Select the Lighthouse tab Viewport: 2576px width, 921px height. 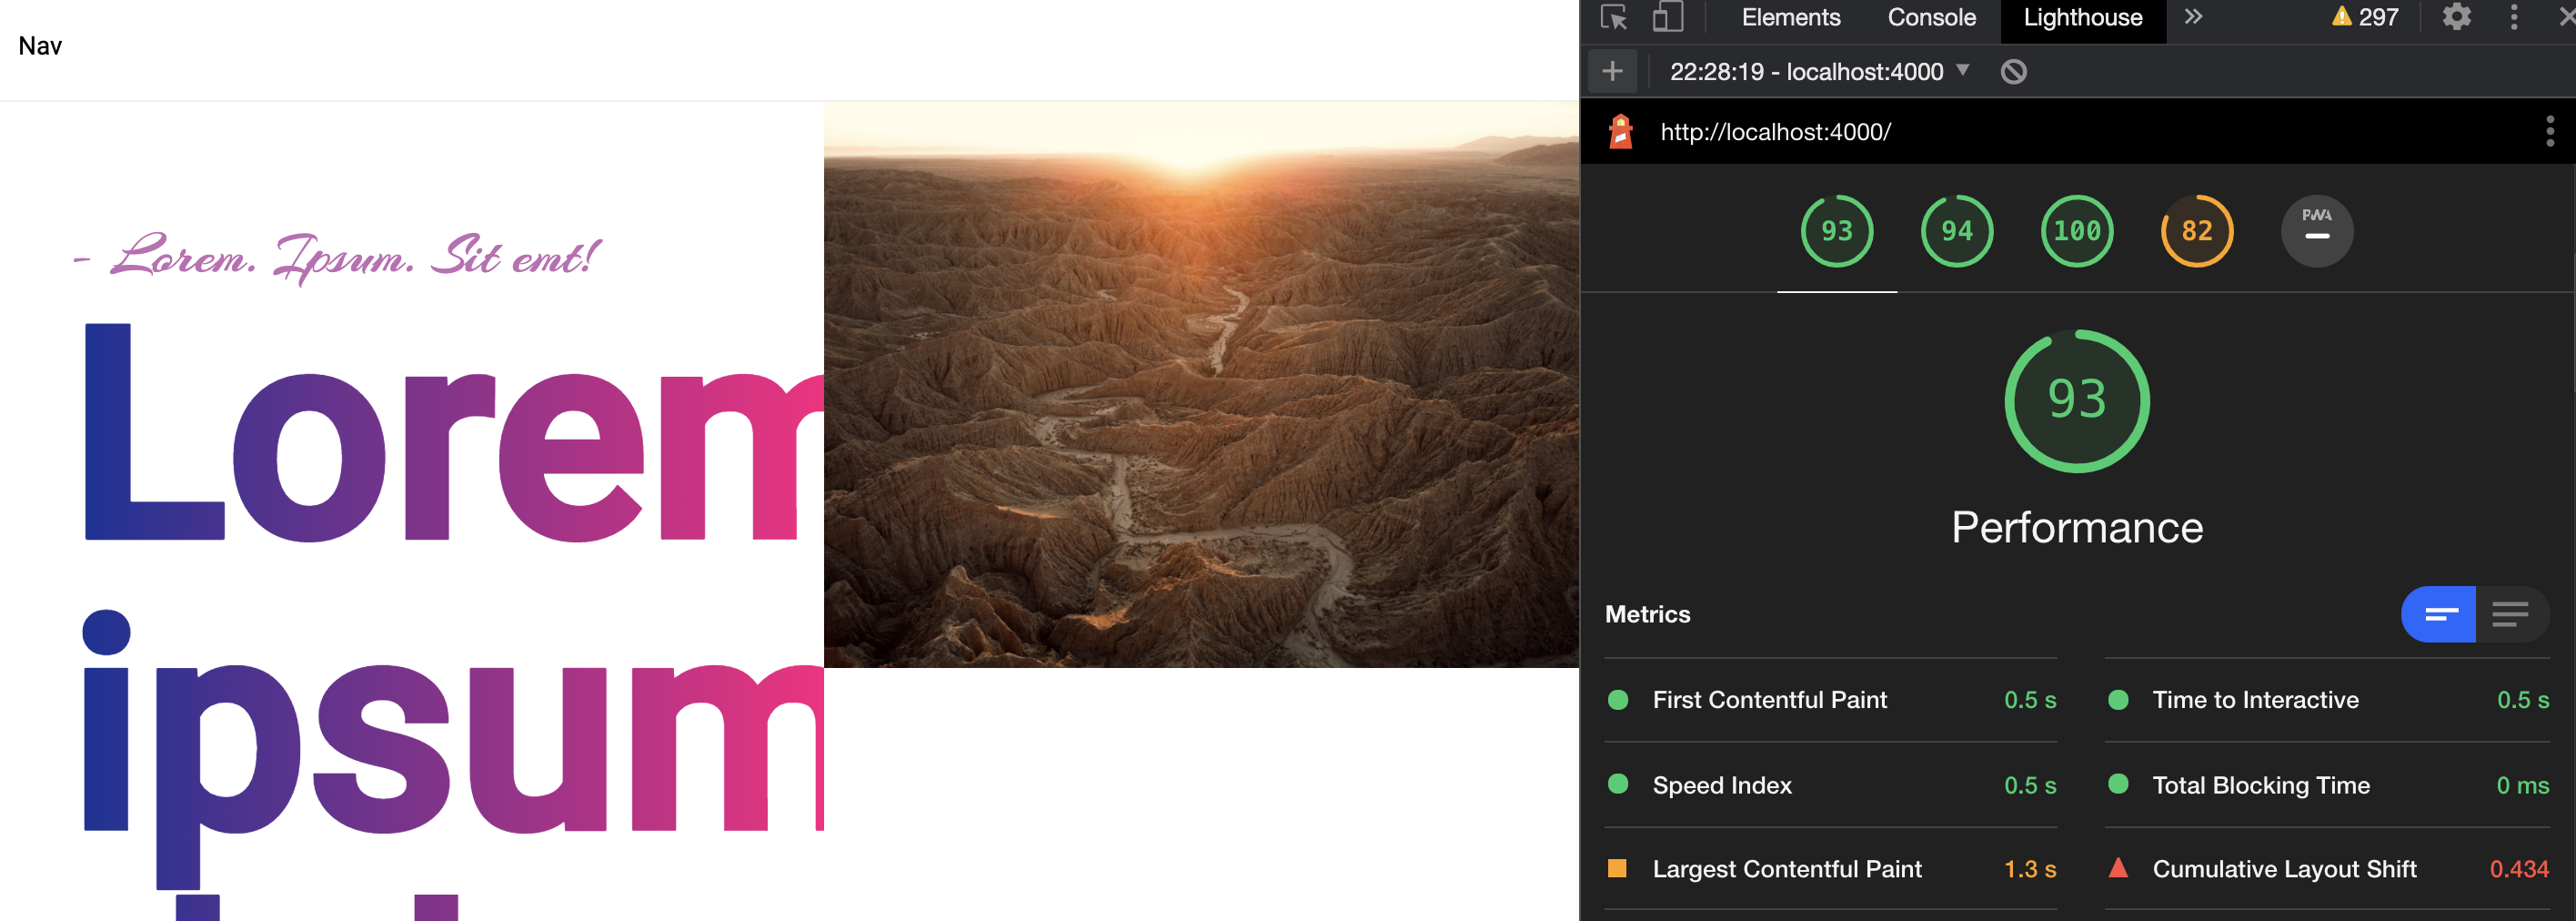pos(2083,20)
